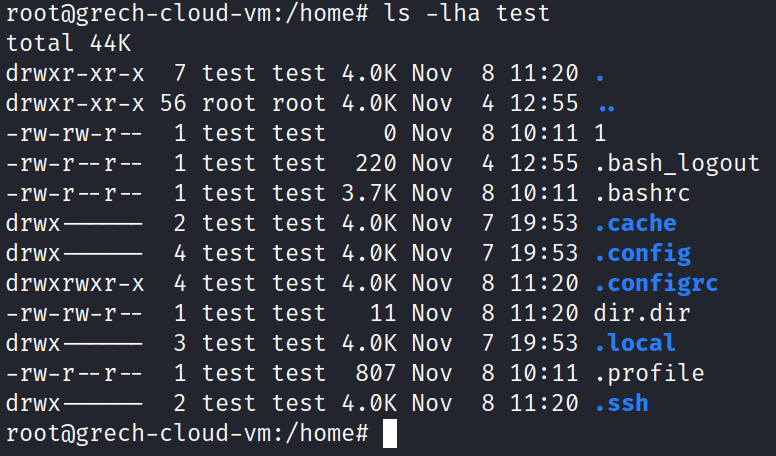Screen dimensions: 776x456
Task: Click the terminal cursor block at prompt
Action: 390,433
